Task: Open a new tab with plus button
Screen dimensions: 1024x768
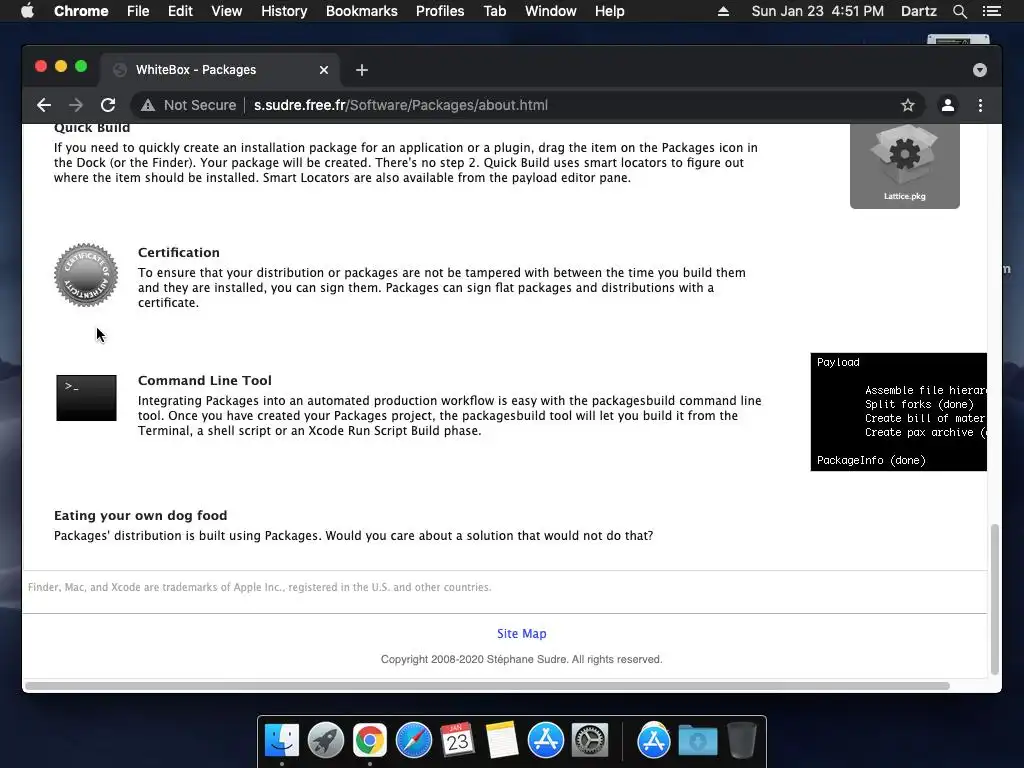Action: [x=362, y=70]
